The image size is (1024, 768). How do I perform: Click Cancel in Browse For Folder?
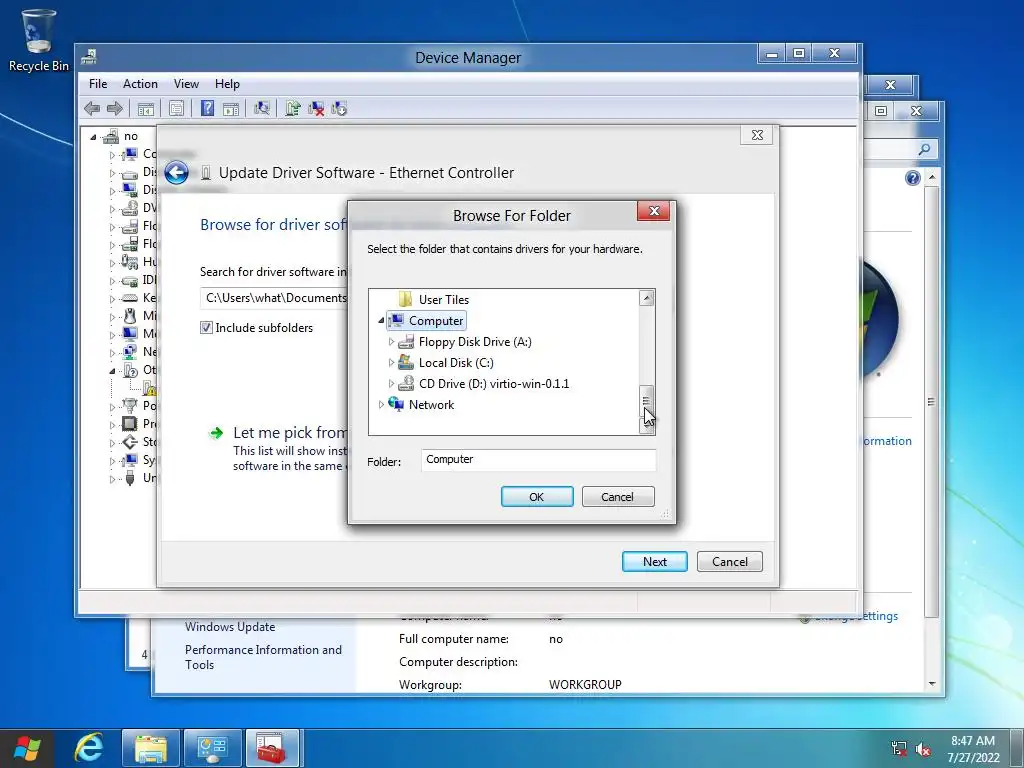(618, 496)
